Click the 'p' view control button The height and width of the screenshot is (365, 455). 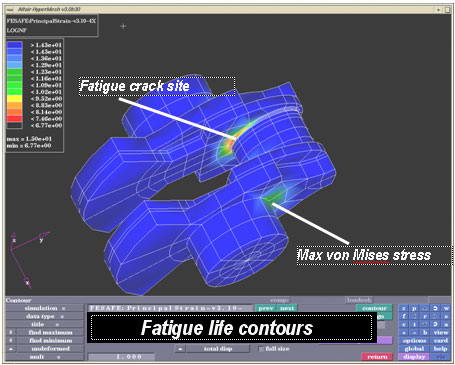pos(414,308)
